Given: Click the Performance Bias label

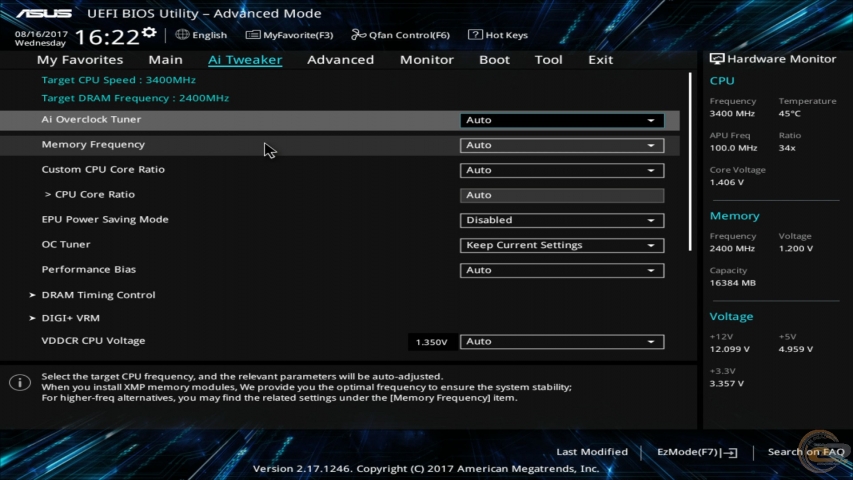Looking at the screenshot, I should click(89, 269).
